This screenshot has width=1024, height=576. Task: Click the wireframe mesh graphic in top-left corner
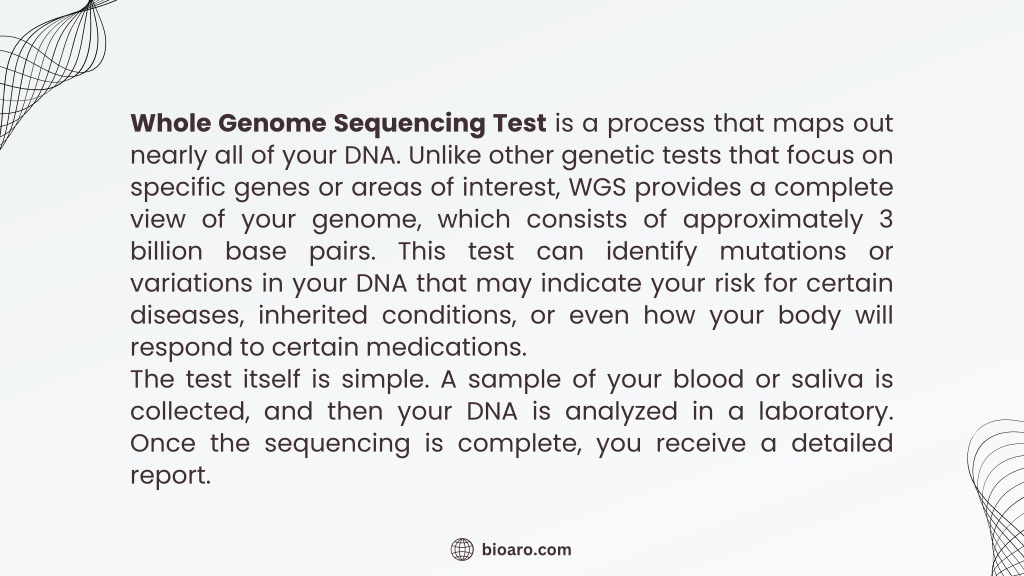pyautogui.click(x=51, y=69)
